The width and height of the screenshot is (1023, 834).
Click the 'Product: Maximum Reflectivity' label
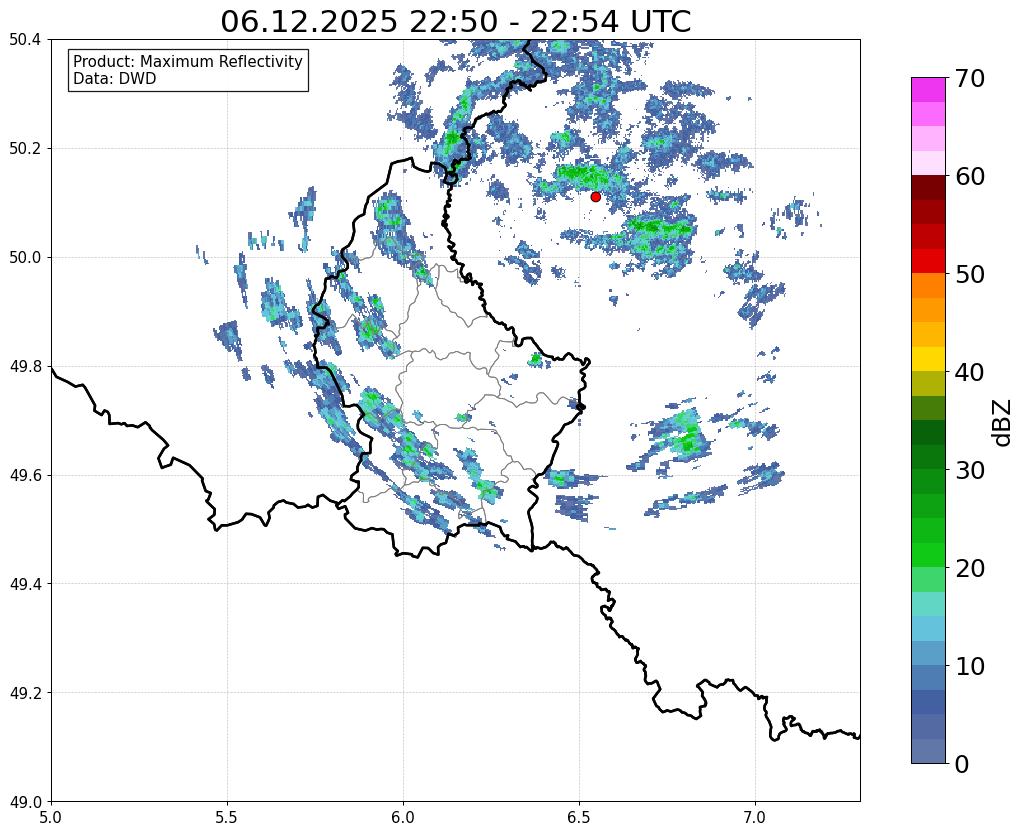188,61
